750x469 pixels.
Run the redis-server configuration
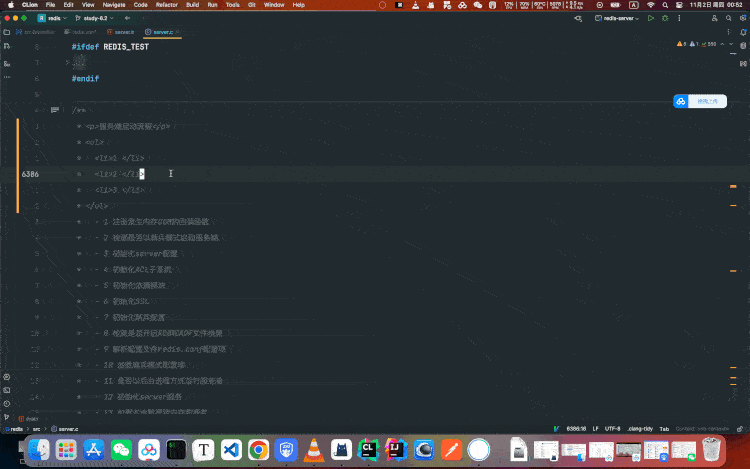(651, 18)
